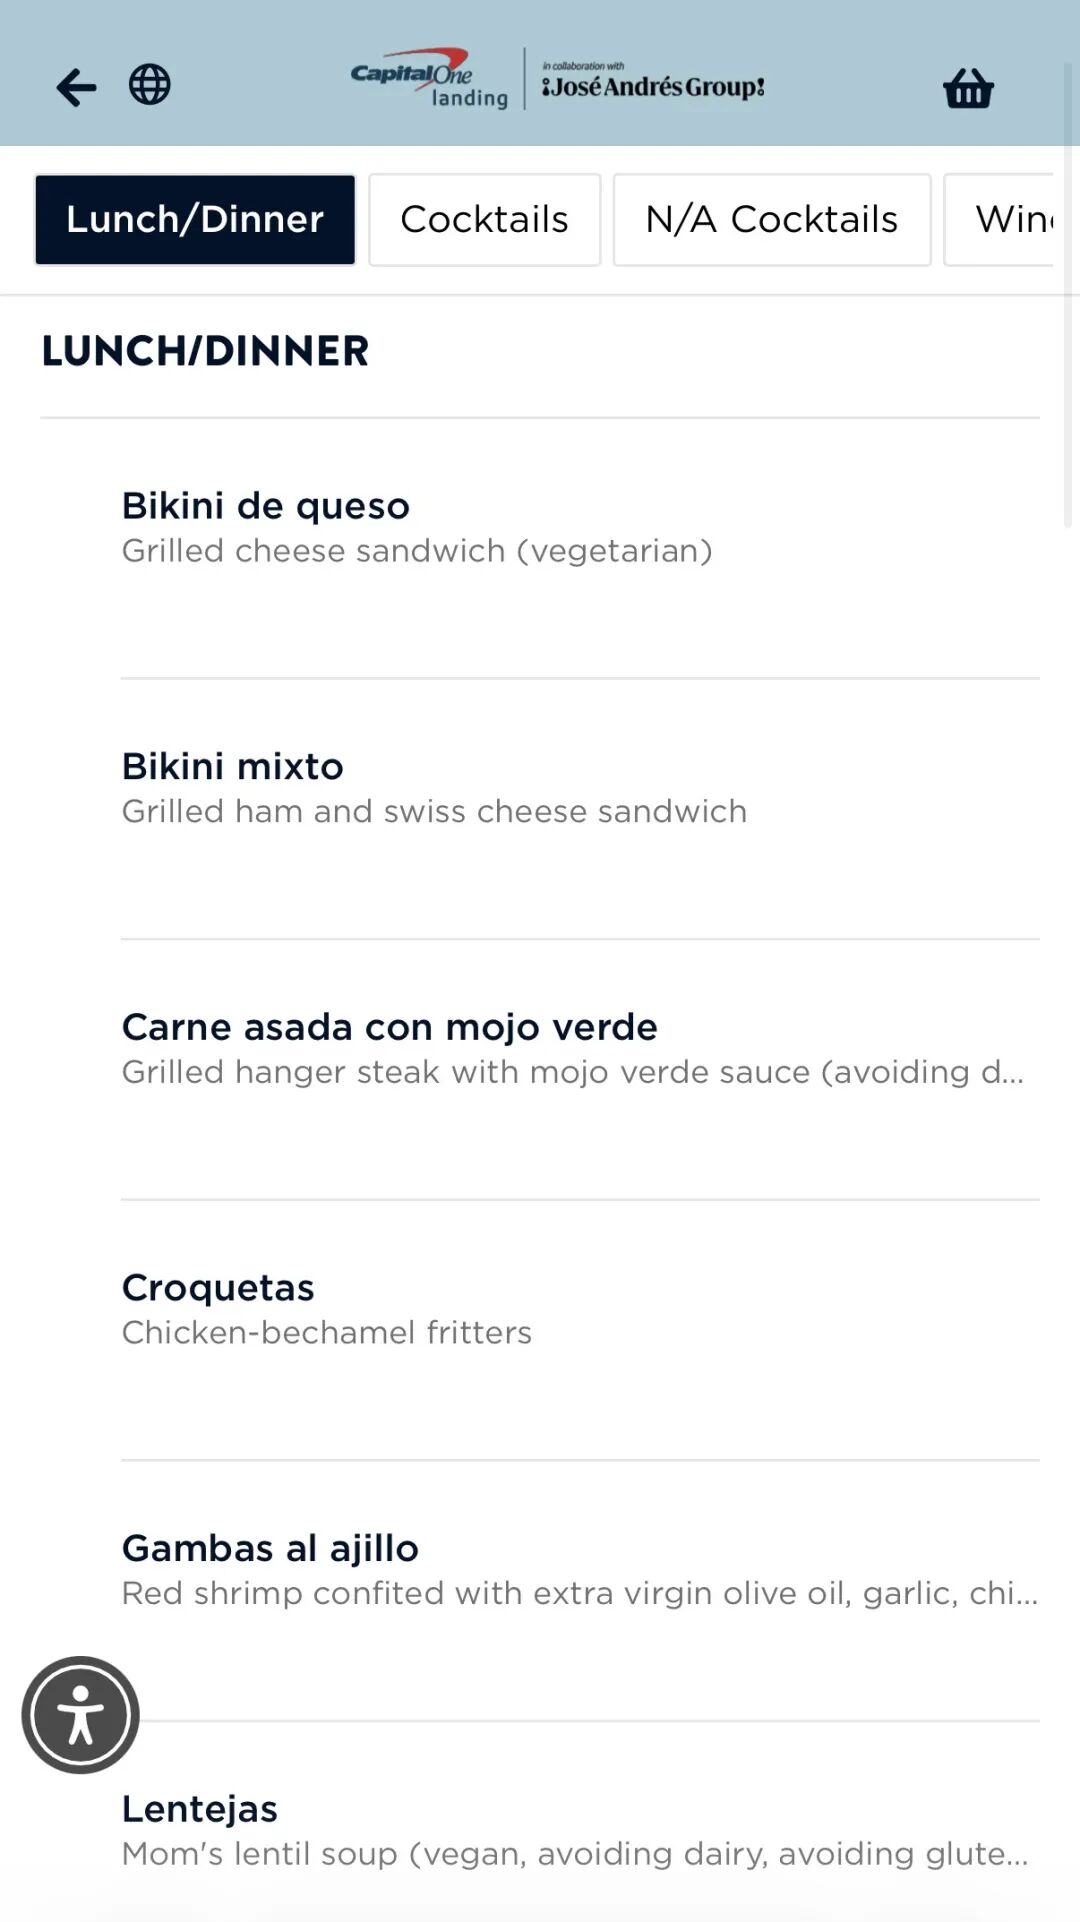Open the Bikini mixto item
The width and height of the screenshot is (1080, 1922).
coord(580,809)
